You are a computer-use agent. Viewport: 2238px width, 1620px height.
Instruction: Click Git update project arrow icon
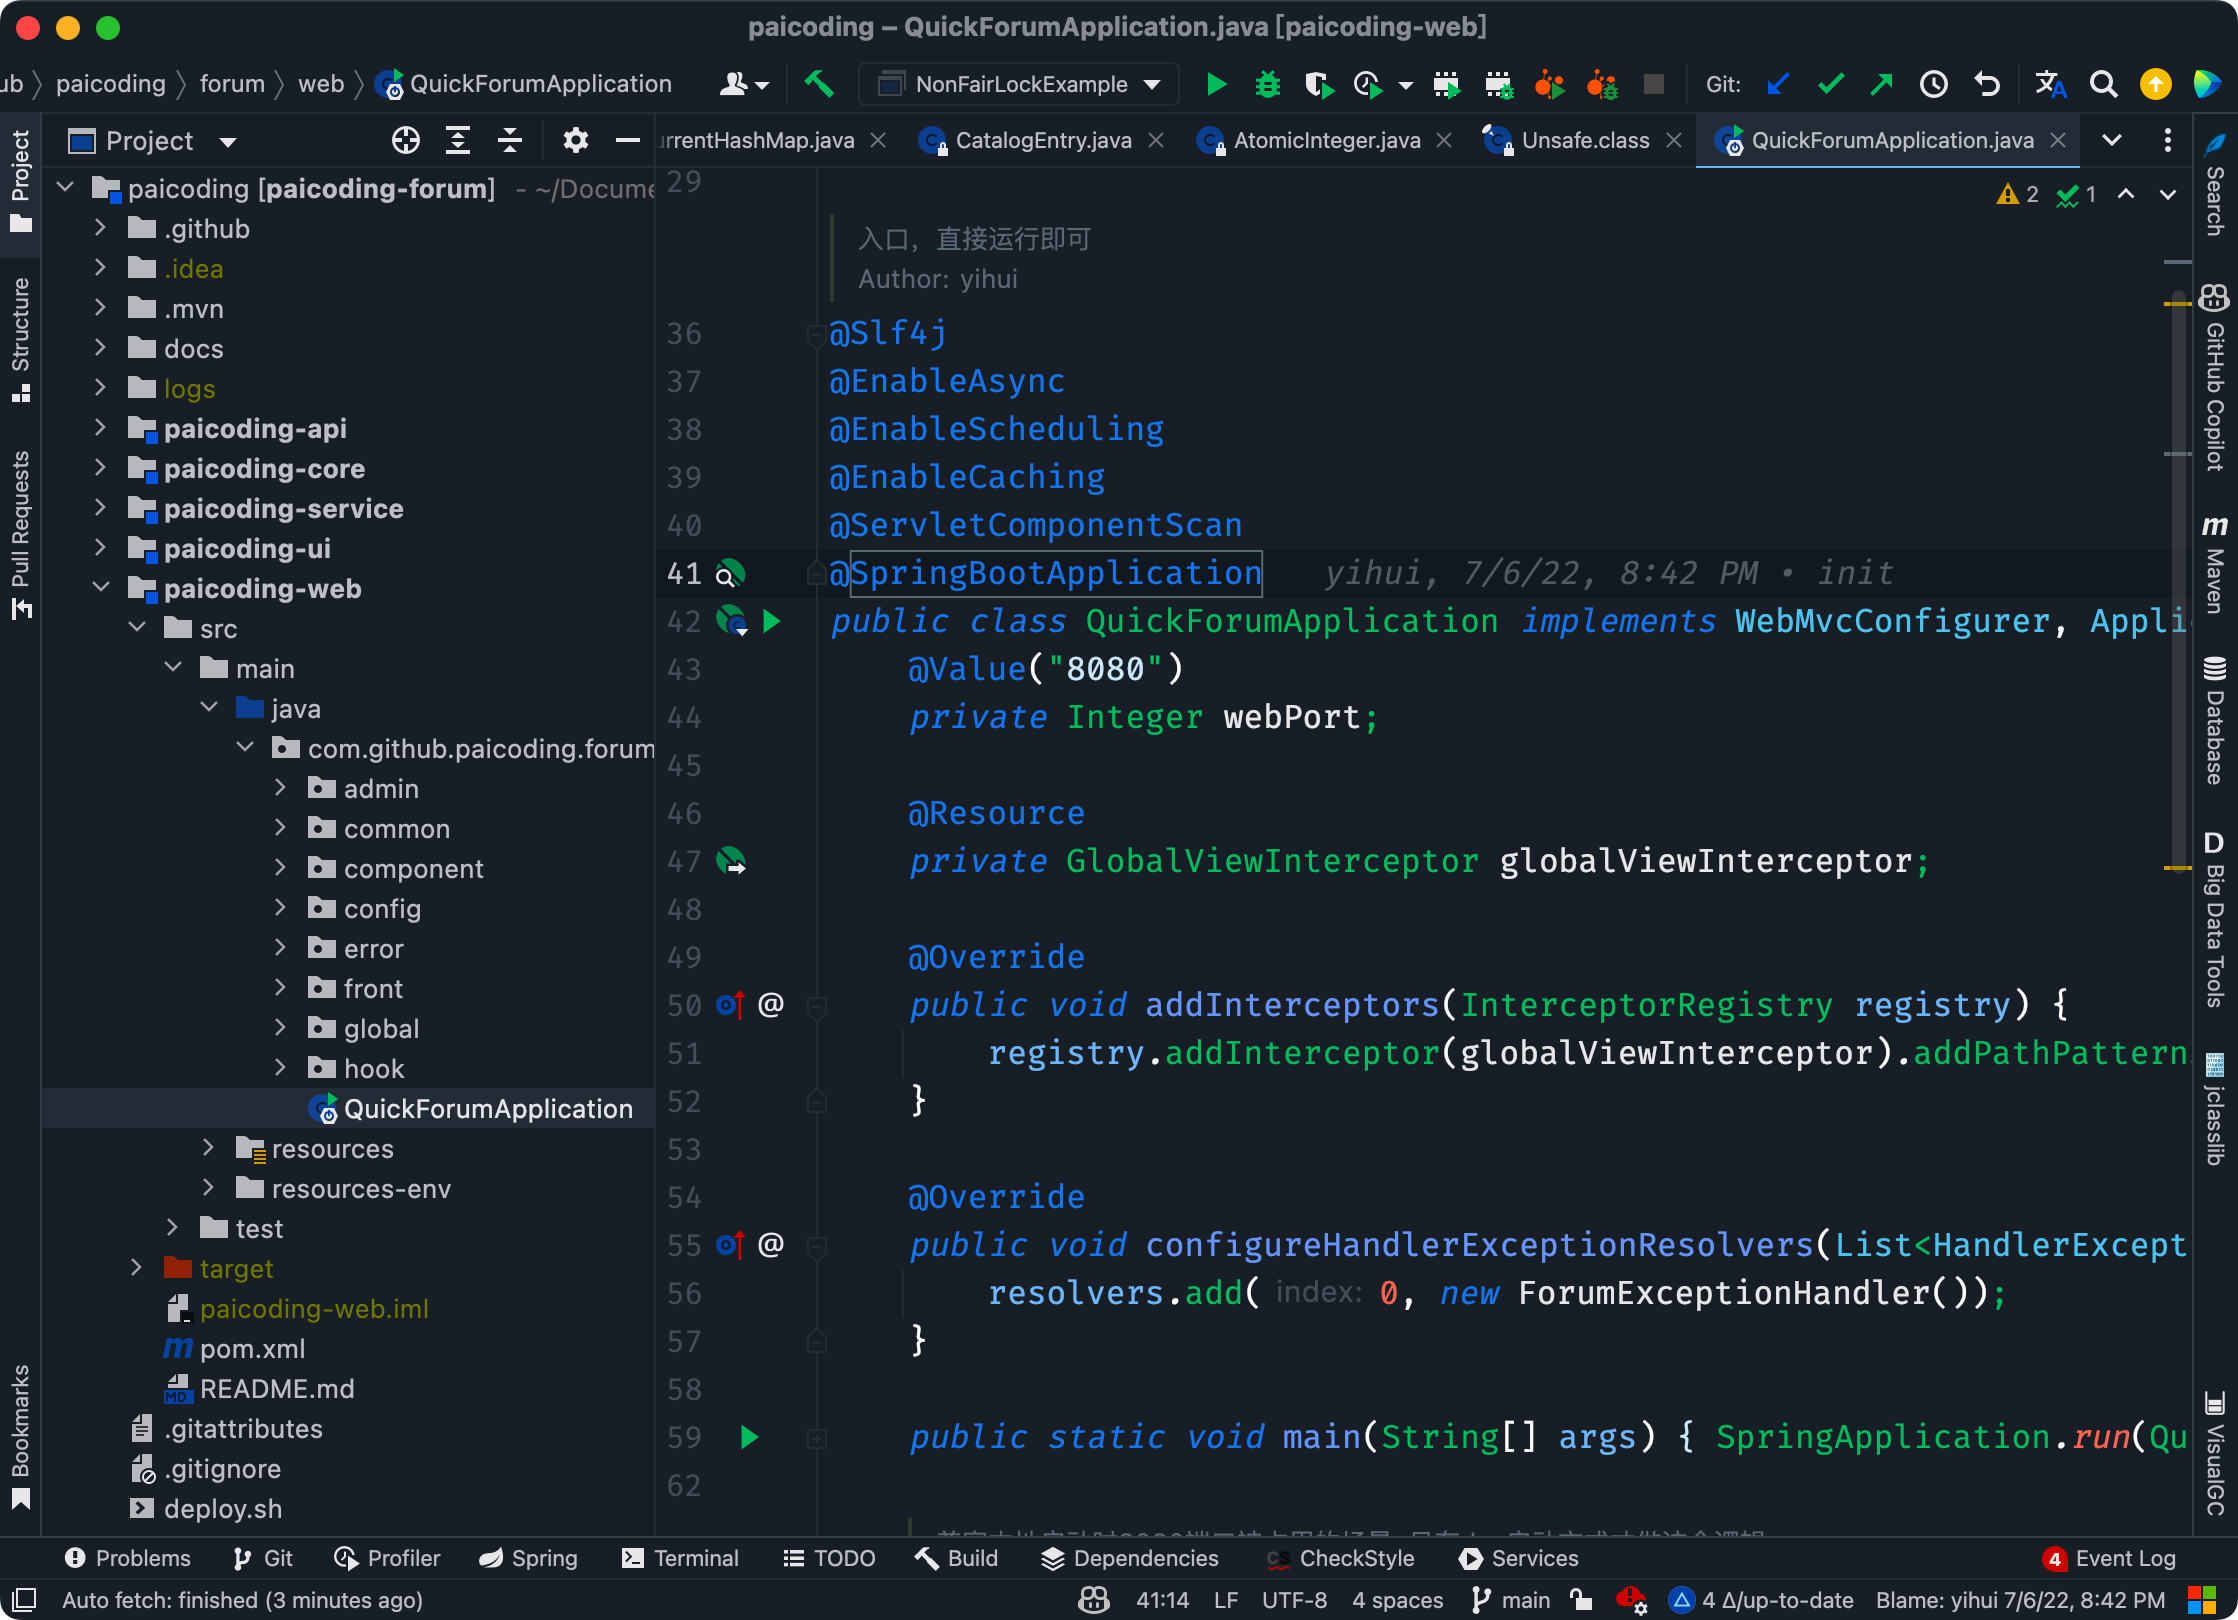[x=1777, y=85]
